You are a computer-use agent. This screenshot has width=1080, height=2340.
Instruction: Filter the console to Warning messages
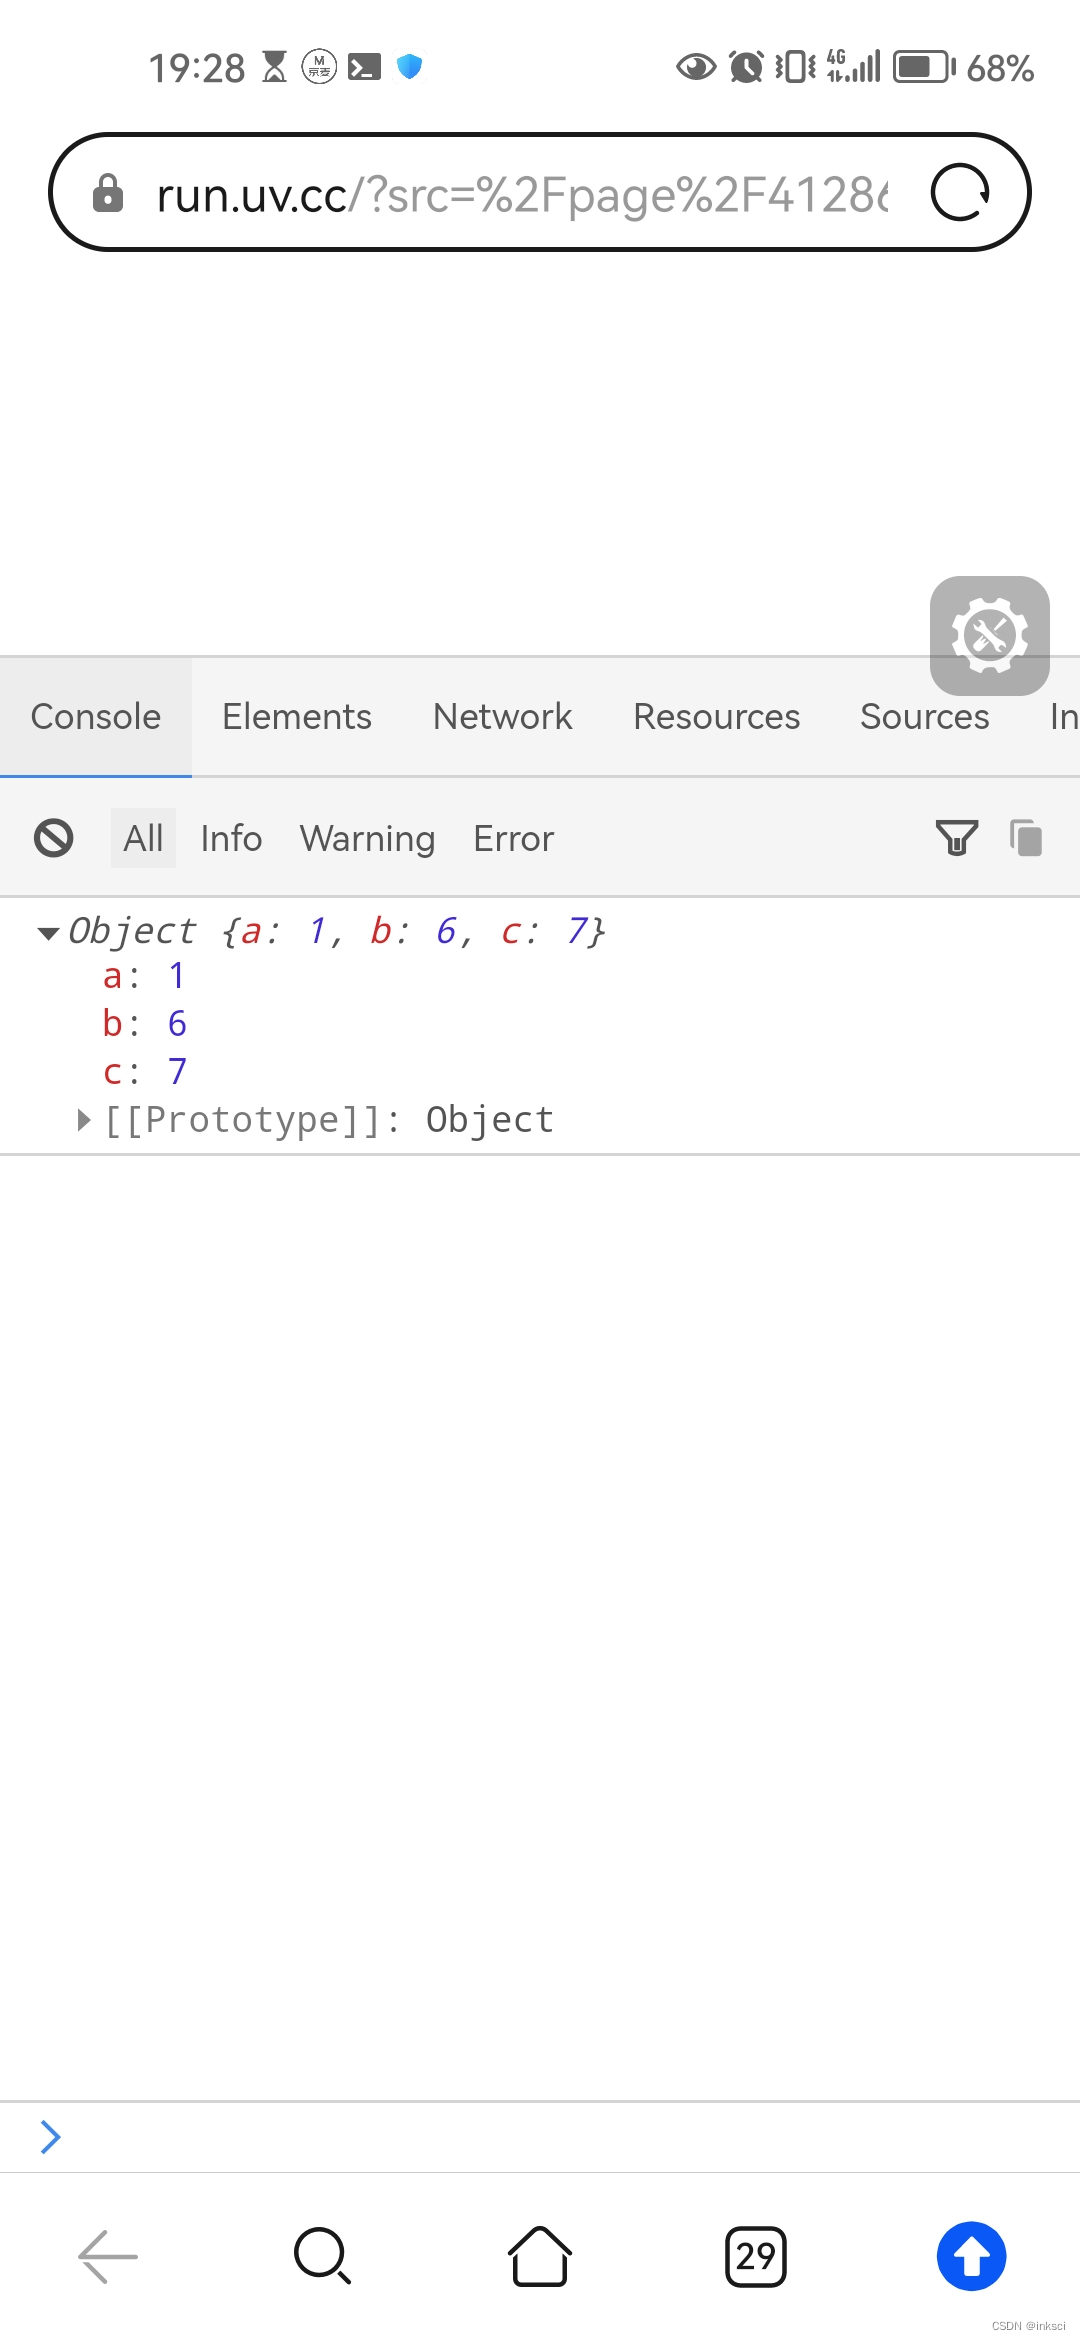click(367, 838)
